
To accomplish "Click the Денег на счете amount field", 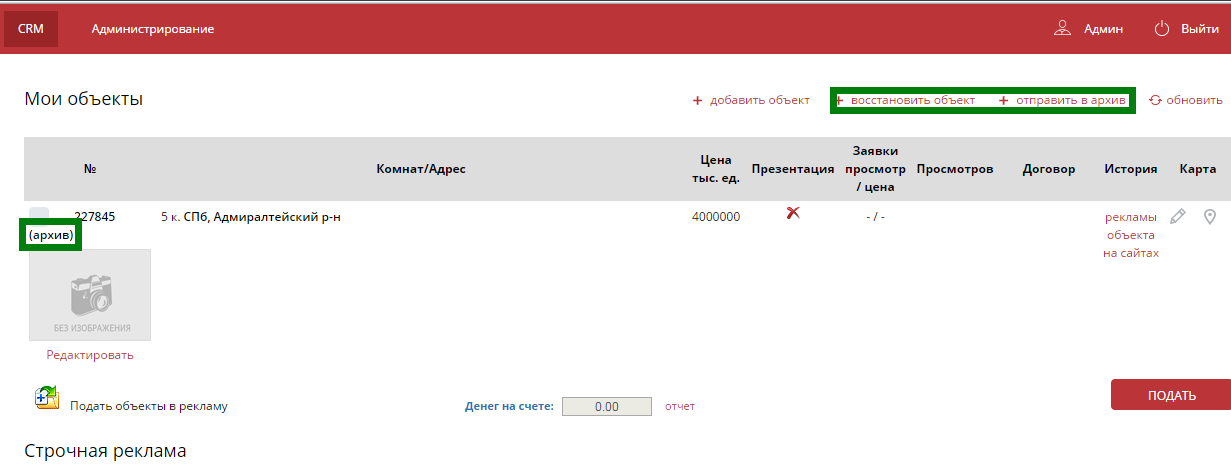I will click(607, 407).
